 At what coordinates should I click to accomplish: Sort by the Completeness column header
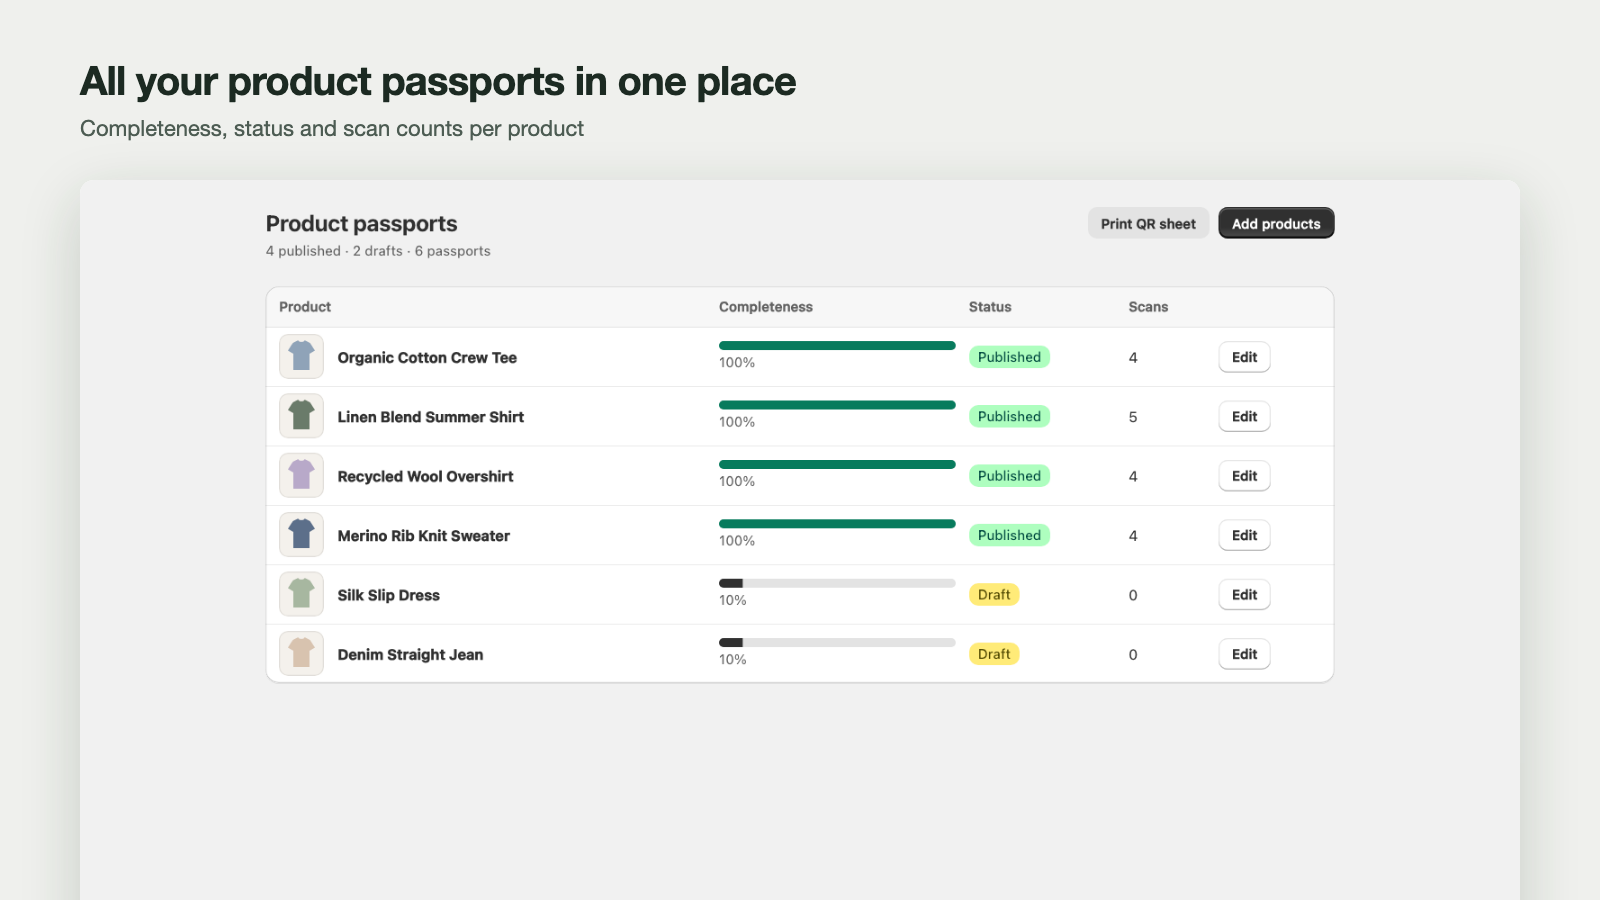click(x=766, y=307)
